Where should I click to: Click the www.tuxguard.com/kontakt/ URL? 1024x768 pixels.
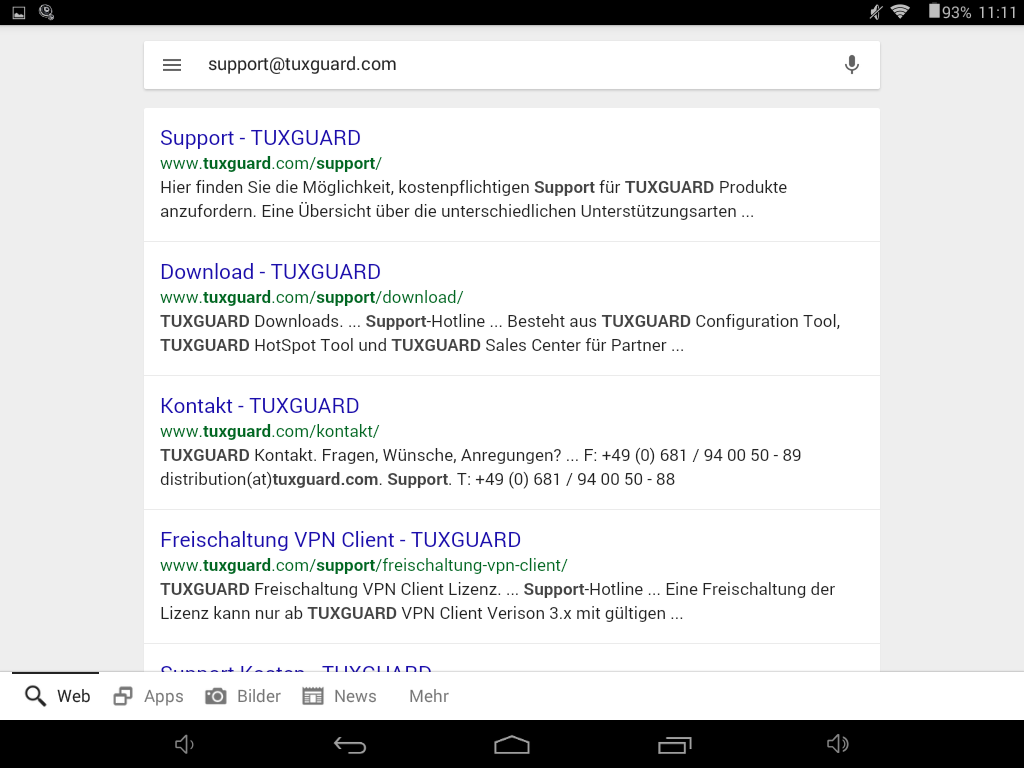(x=270, y=431)
